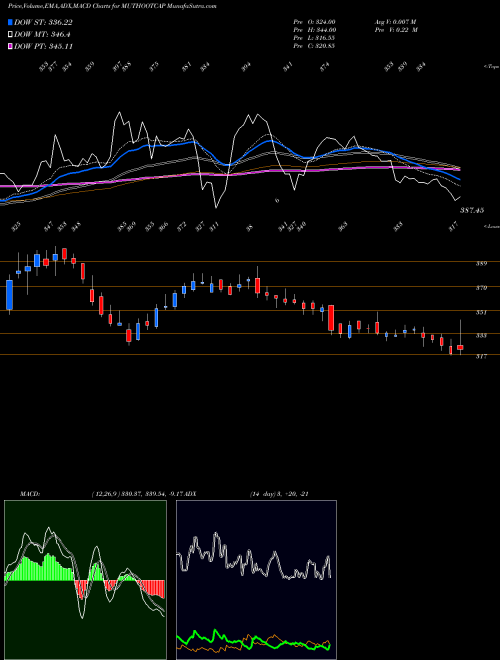Click the first large blue candlestick on the left
500x660 pixels.
(9, 295)
